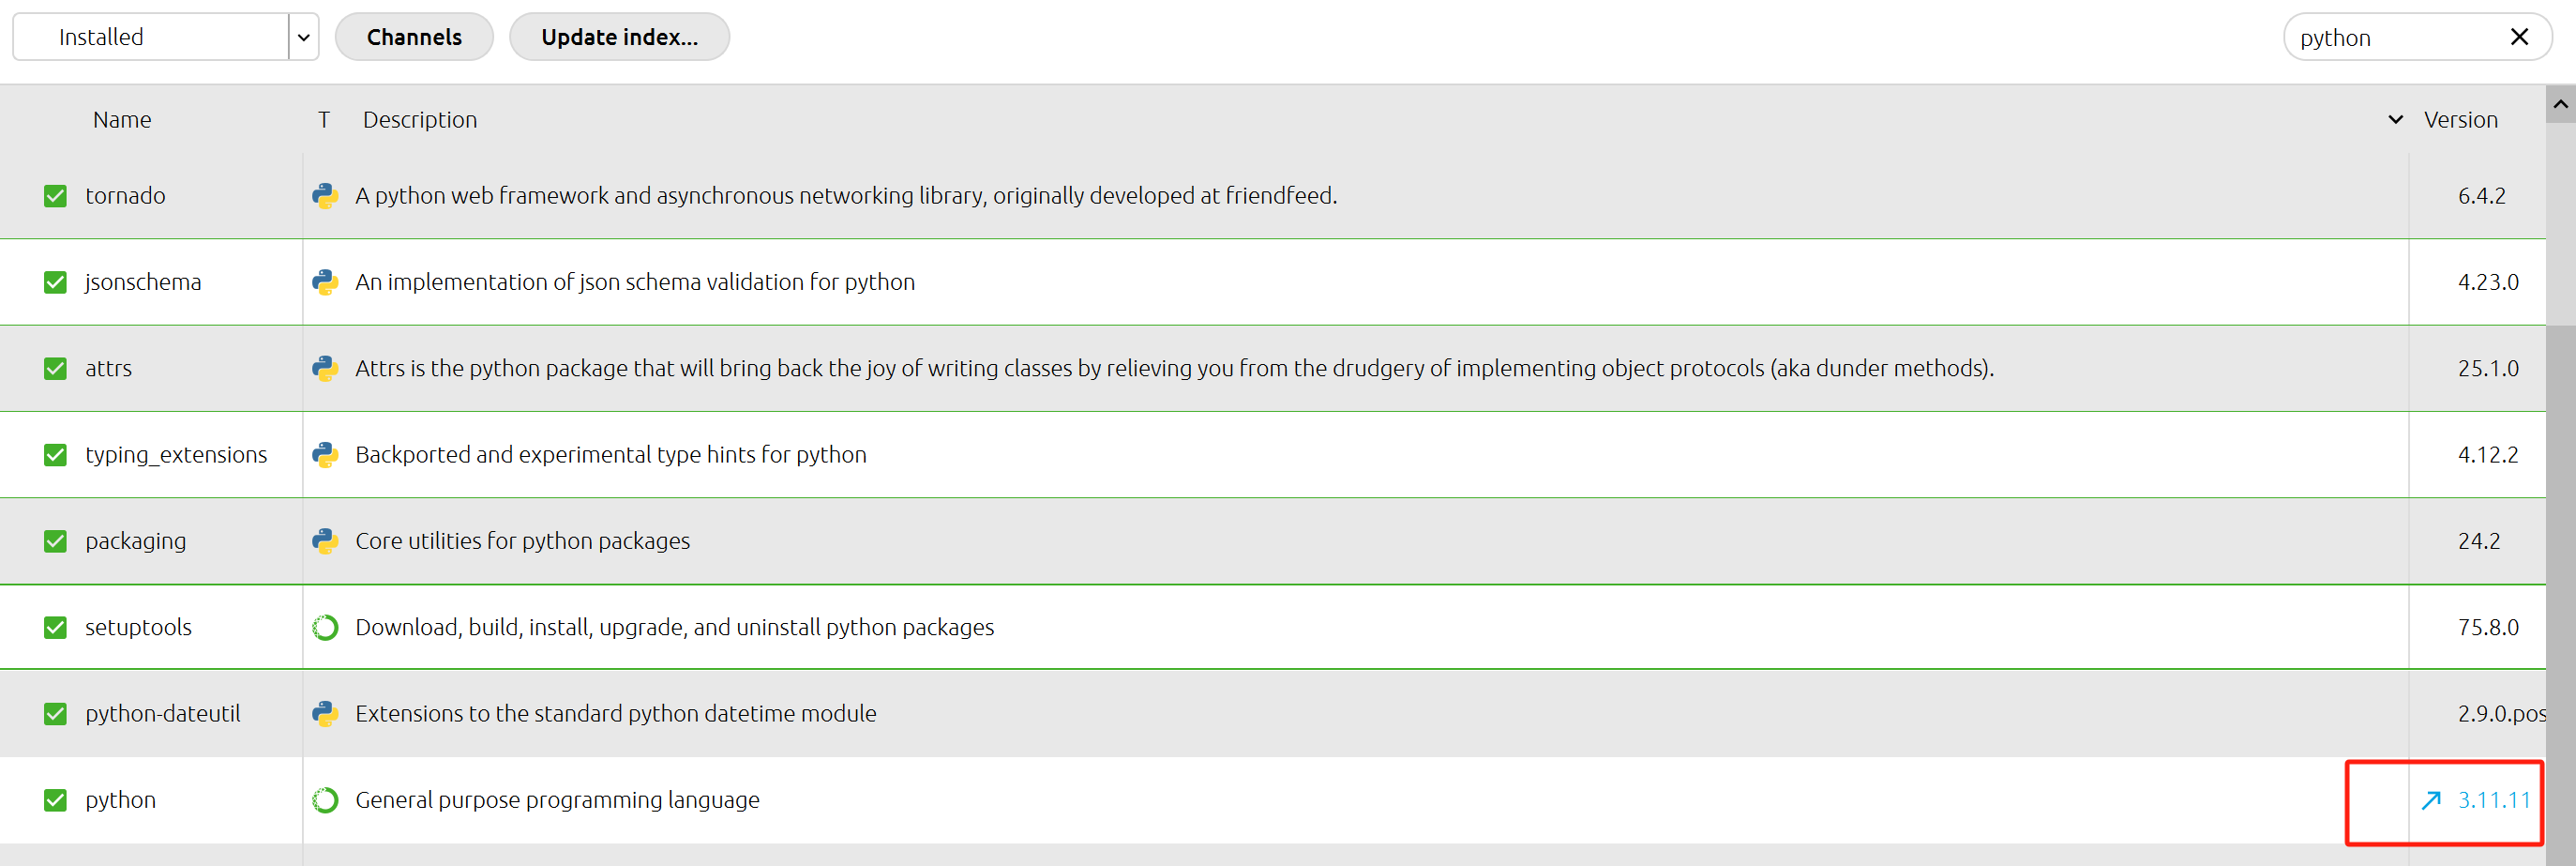
Task: Open the Channels dialog
Action: coord(414,38)
